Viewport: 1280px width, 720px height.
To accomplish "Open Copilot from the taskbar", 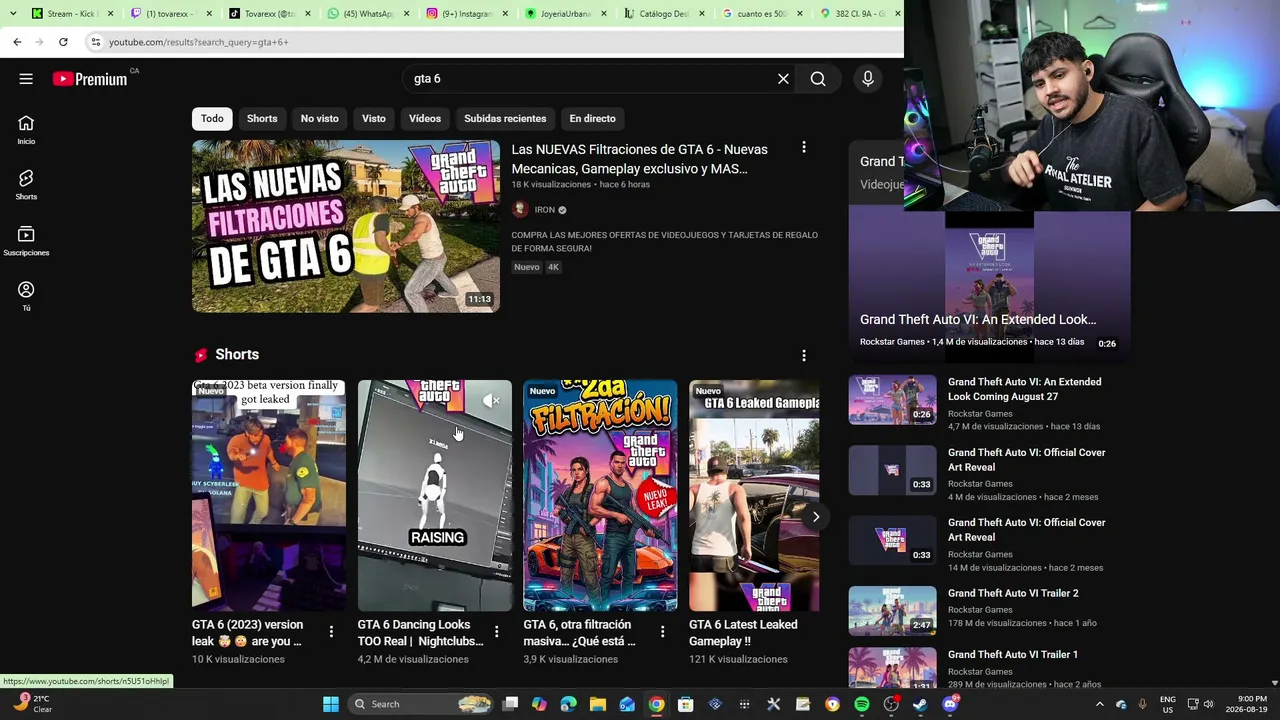I will (539, 704).
